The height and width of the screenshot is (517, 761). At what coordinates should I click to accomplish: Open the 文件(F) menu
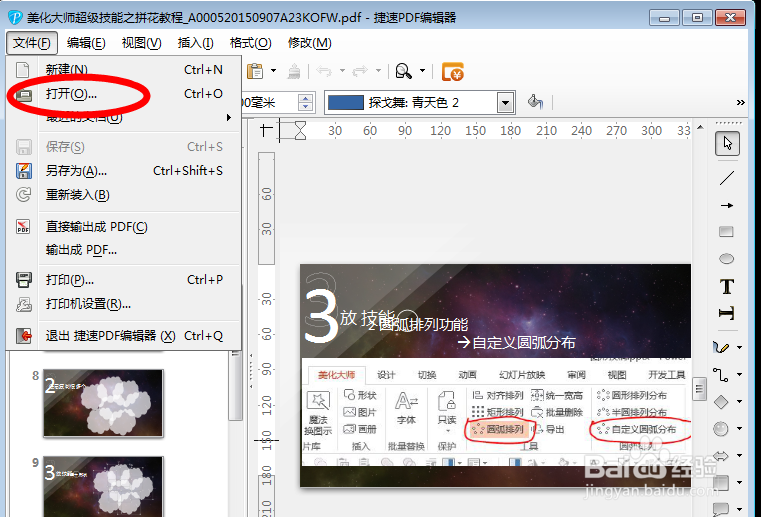(32, 43)
